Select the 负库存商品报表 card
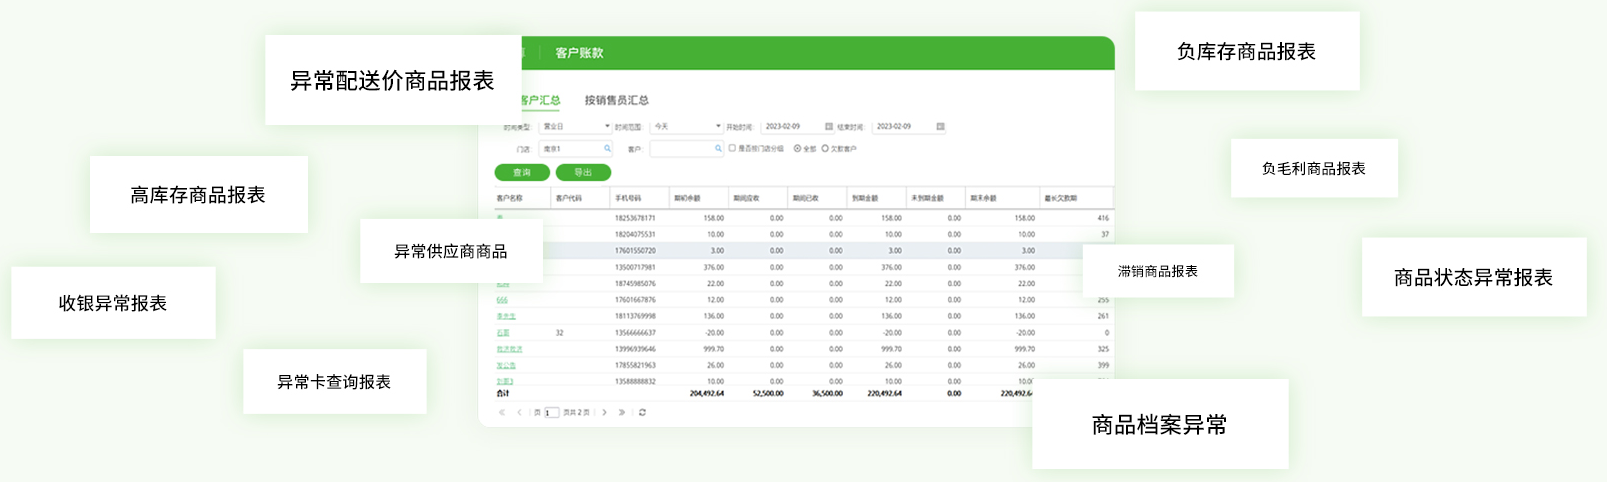1607x482 pixels. click(x=1246, y=52)
